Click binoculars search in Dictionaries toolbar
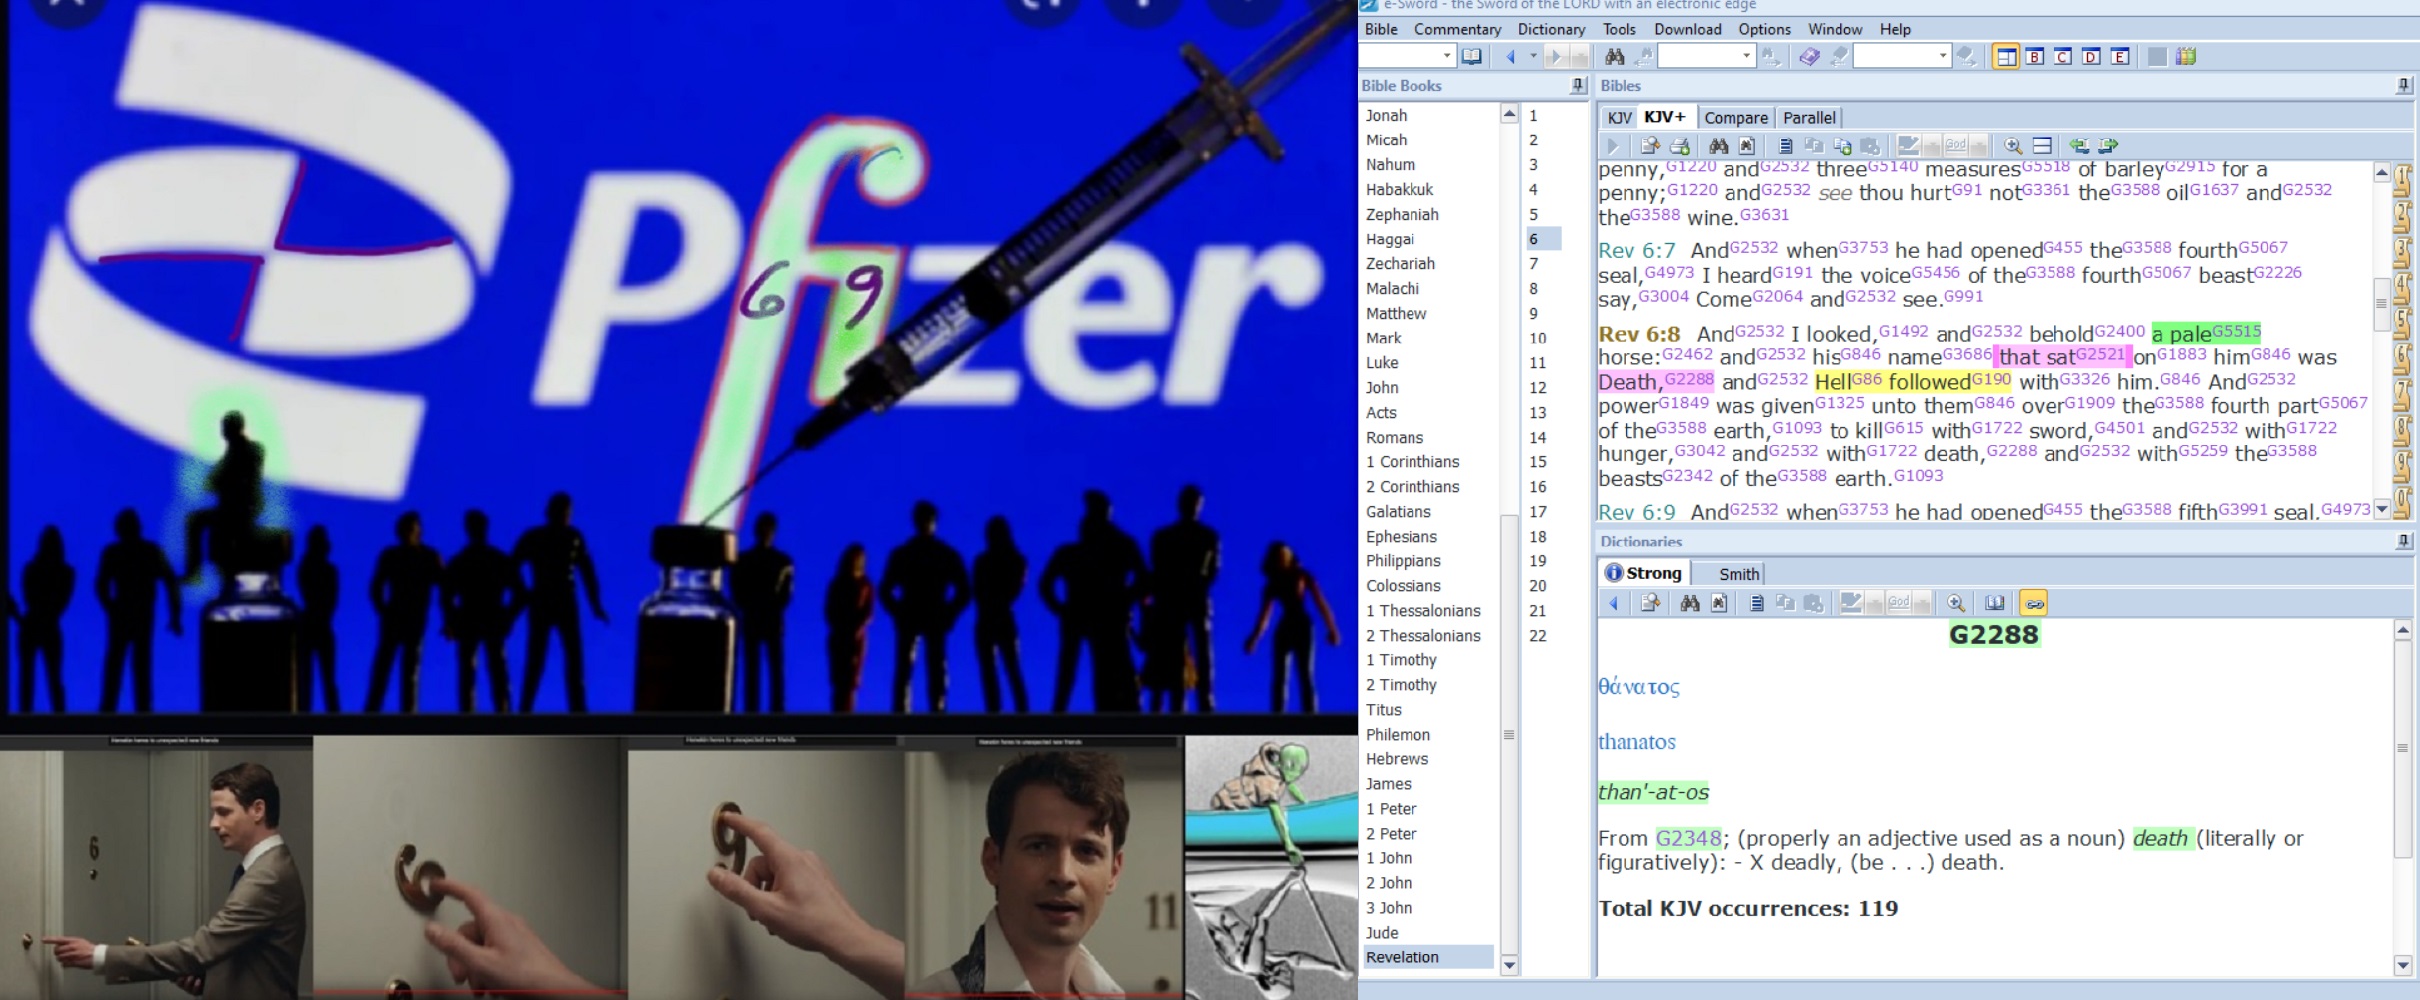 [1690, 603]
